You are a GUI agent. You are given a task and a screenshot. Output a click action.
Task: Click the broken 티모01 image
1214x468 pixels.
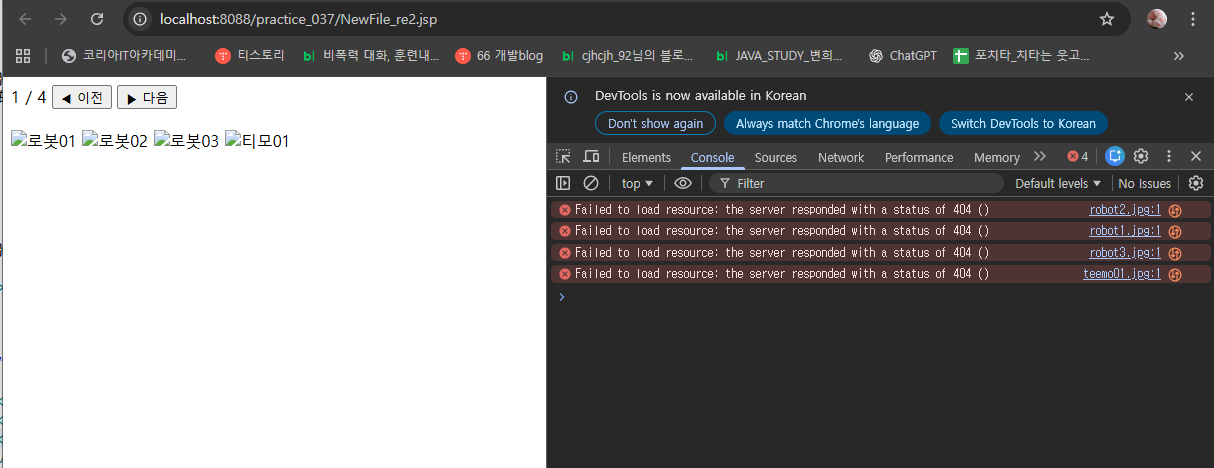click(x=257, y=141)
